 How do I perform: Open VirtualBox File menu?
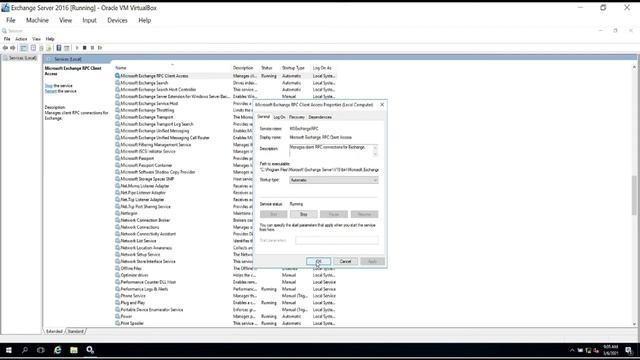point(11,20)
